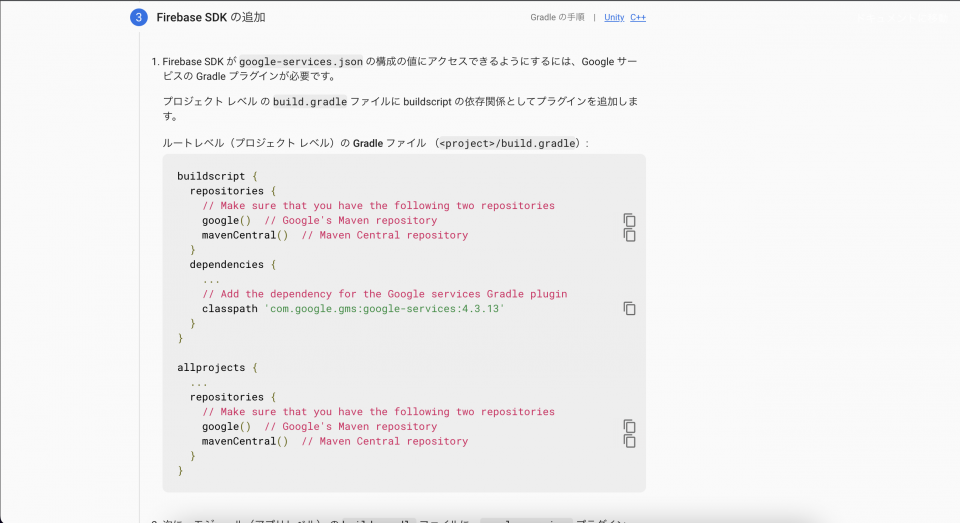
Task: Copy the mavenCentral() line in the buildscript block
Action: click(x=629, y=235)
